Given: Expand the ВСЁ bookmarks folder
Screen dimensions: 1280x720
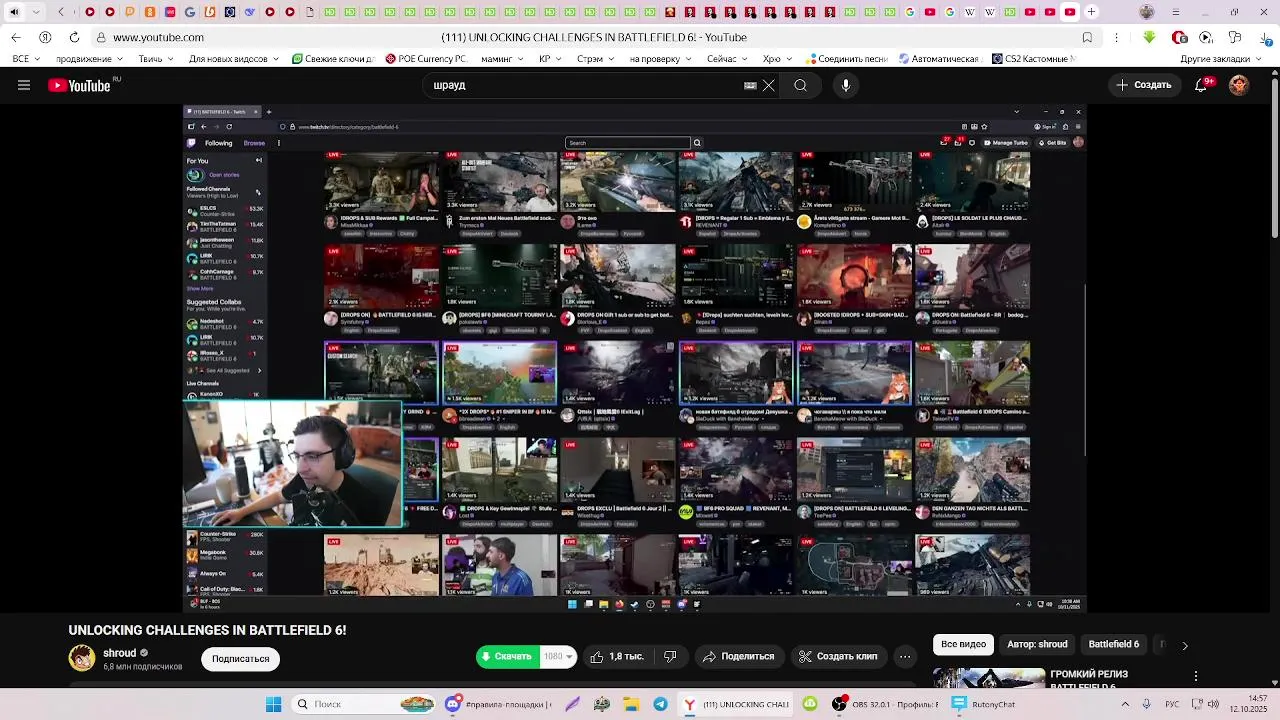Looking at the screenshot, I should [25, 59].
